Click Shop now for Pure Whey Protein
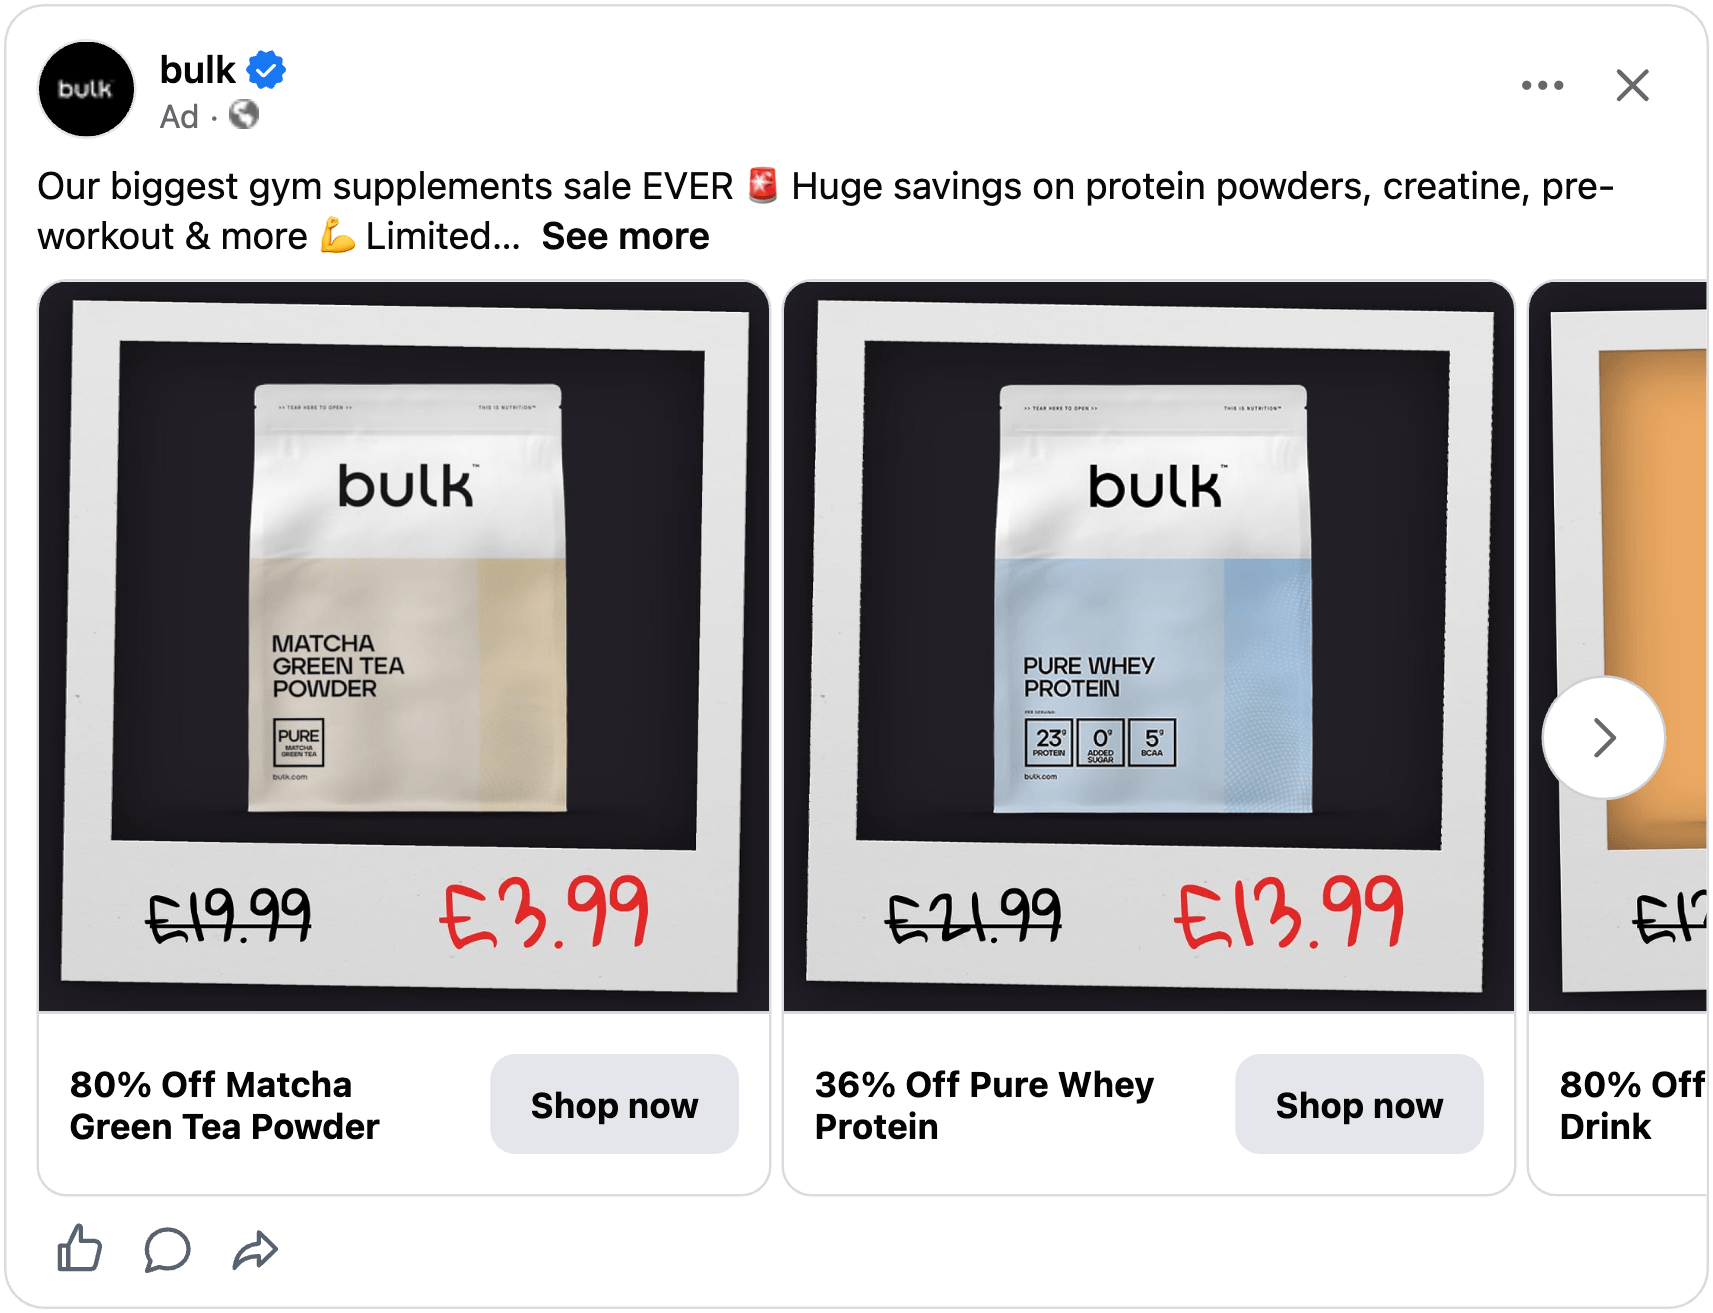 (1359, 1104)
